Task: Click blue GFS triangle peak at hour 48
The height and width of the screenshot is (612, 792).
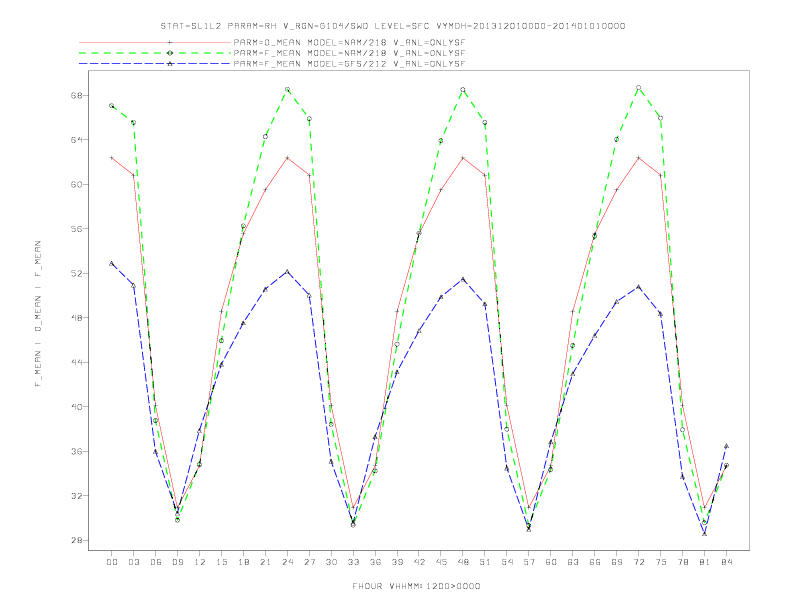Action: [463, 279]
